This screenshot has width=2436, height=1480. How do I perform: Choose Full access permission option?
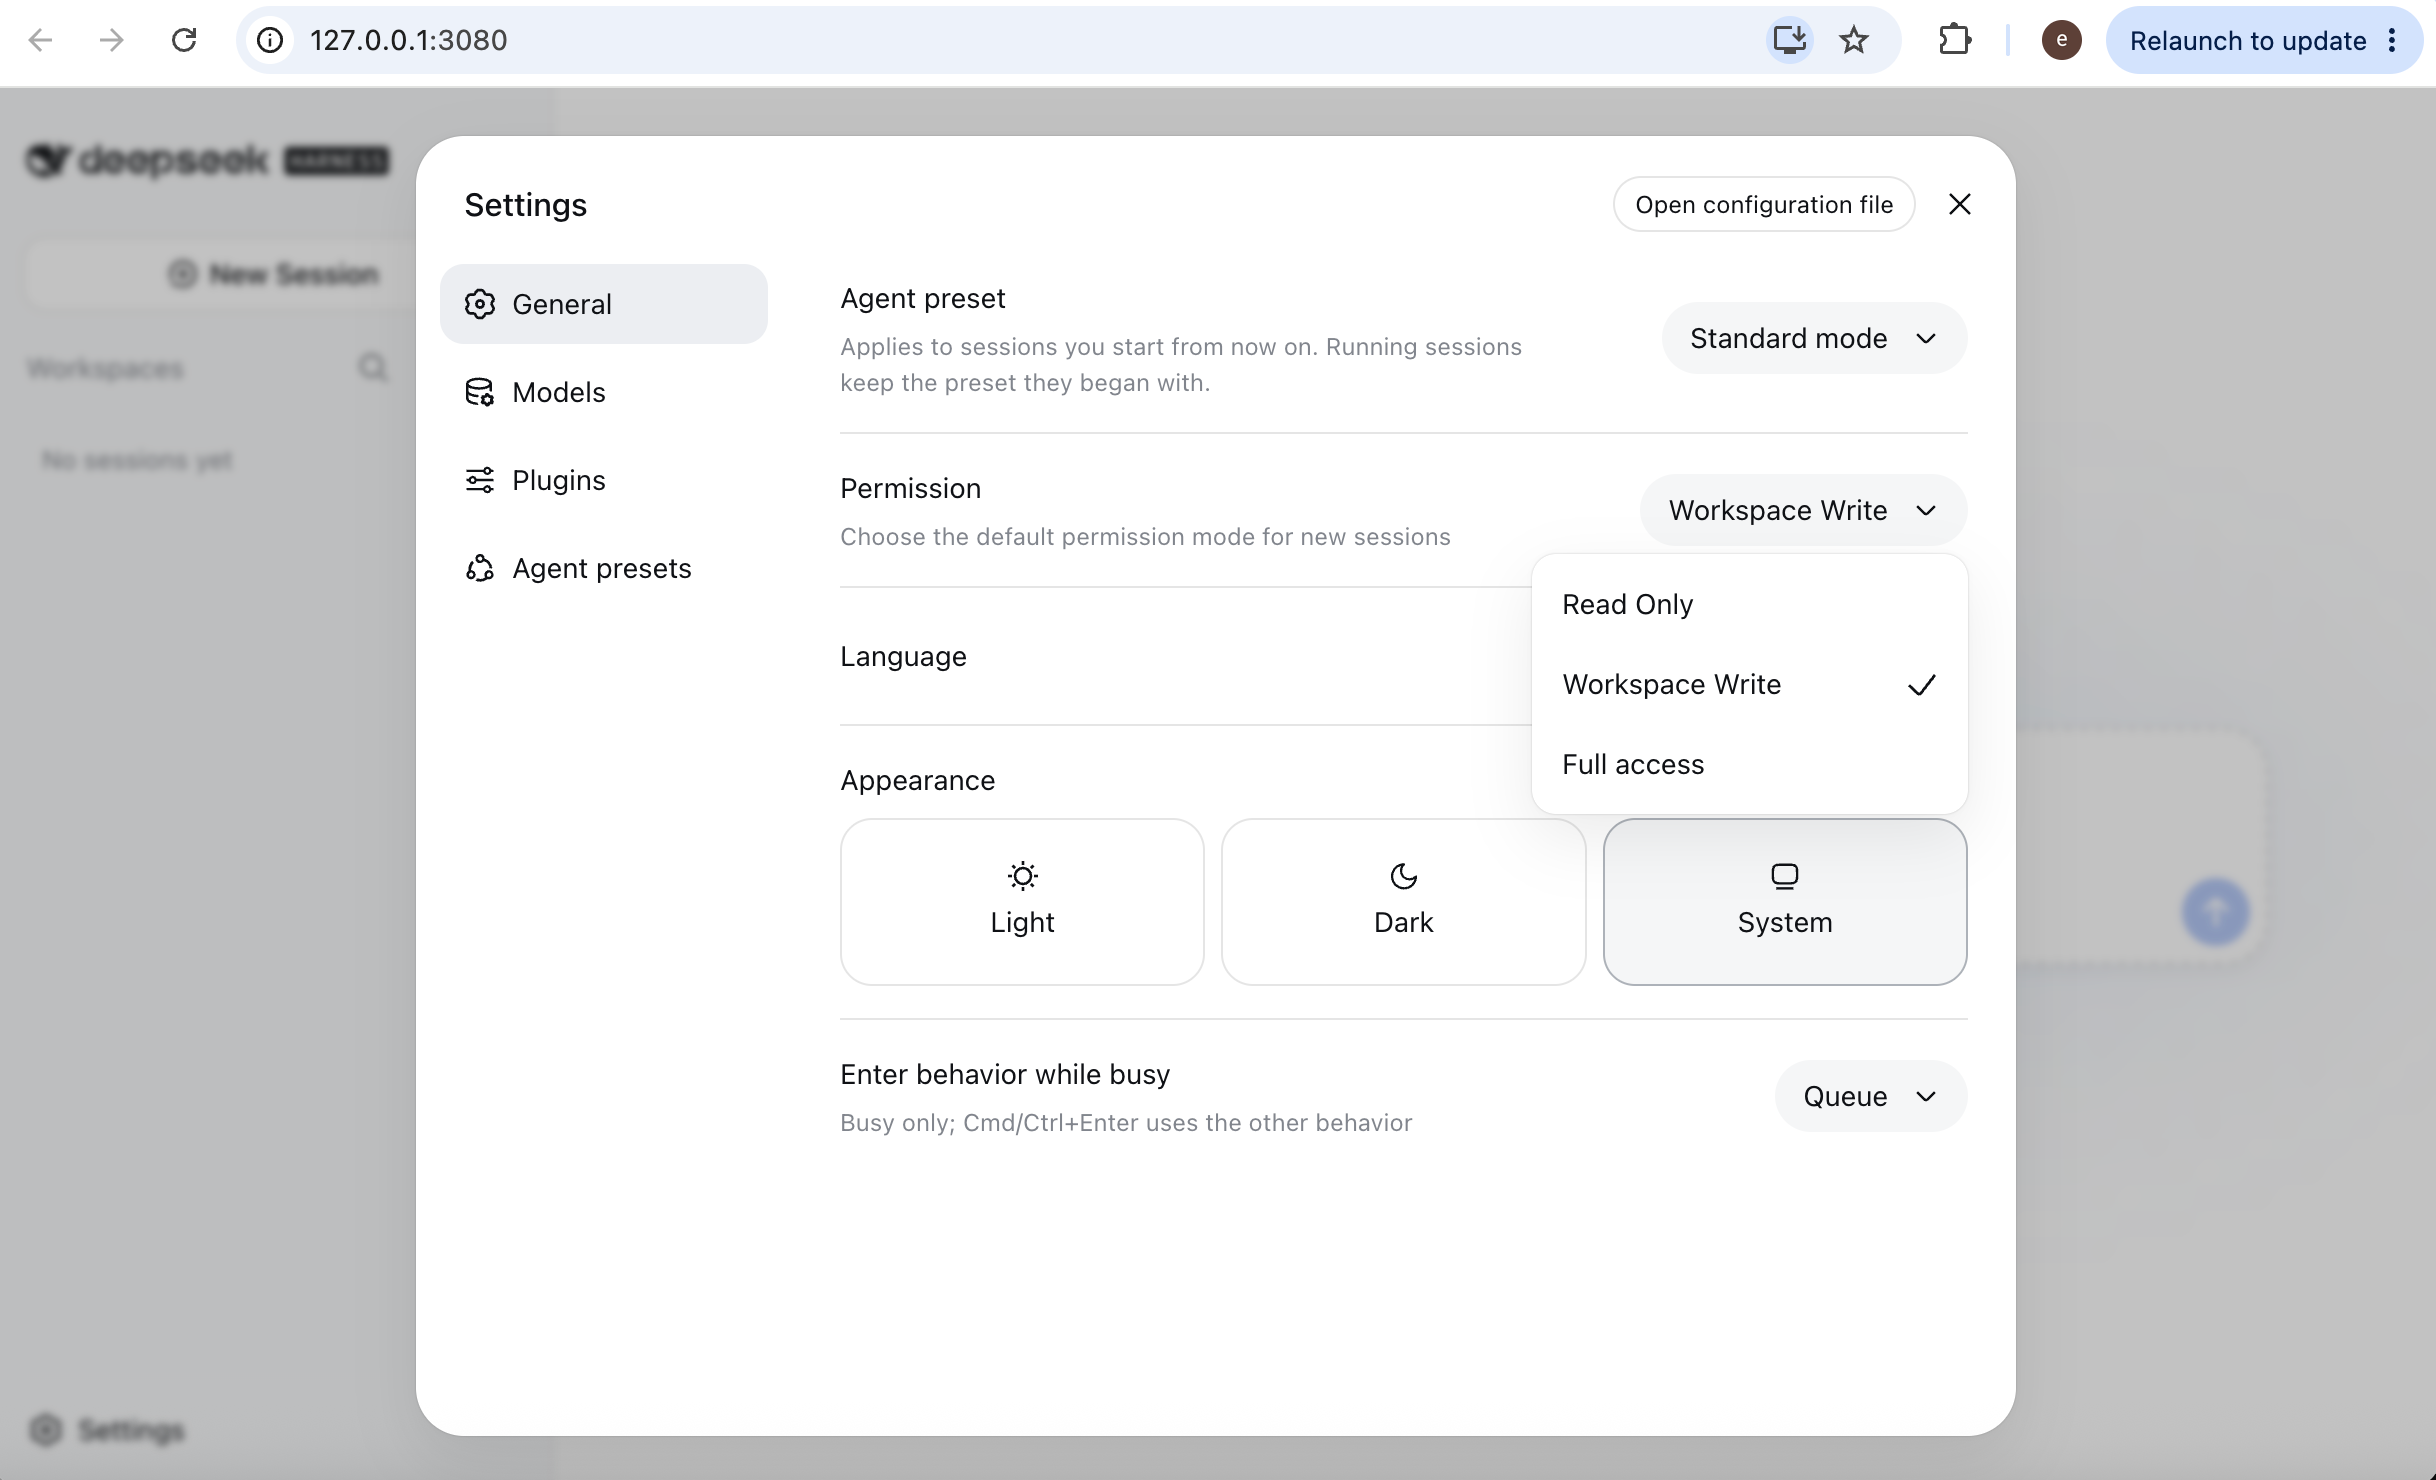coord(1750,764)
